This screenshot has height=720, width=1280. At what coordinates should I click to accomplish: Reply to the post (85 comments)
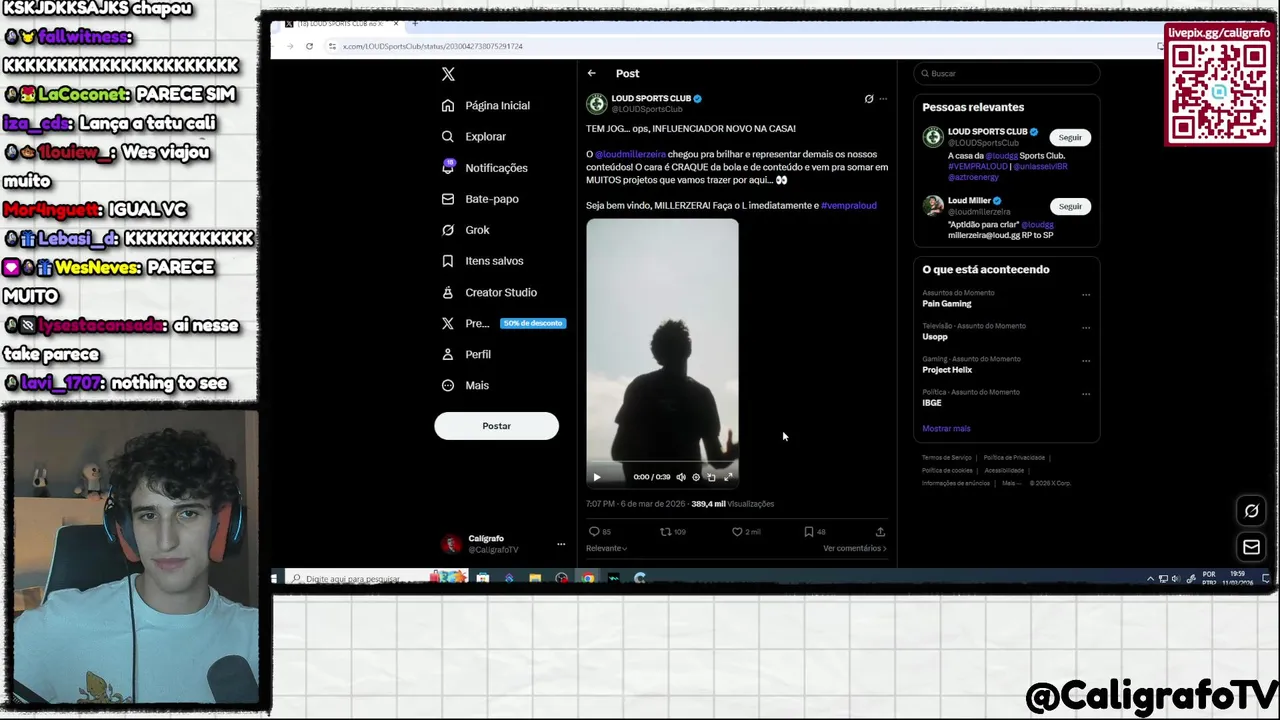pyautogui.click(x=599, y=532)
